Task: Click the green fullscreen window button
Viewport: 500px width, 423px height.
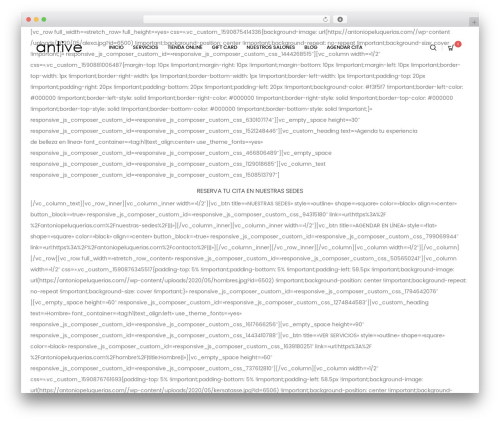Action: pos(44,20)
